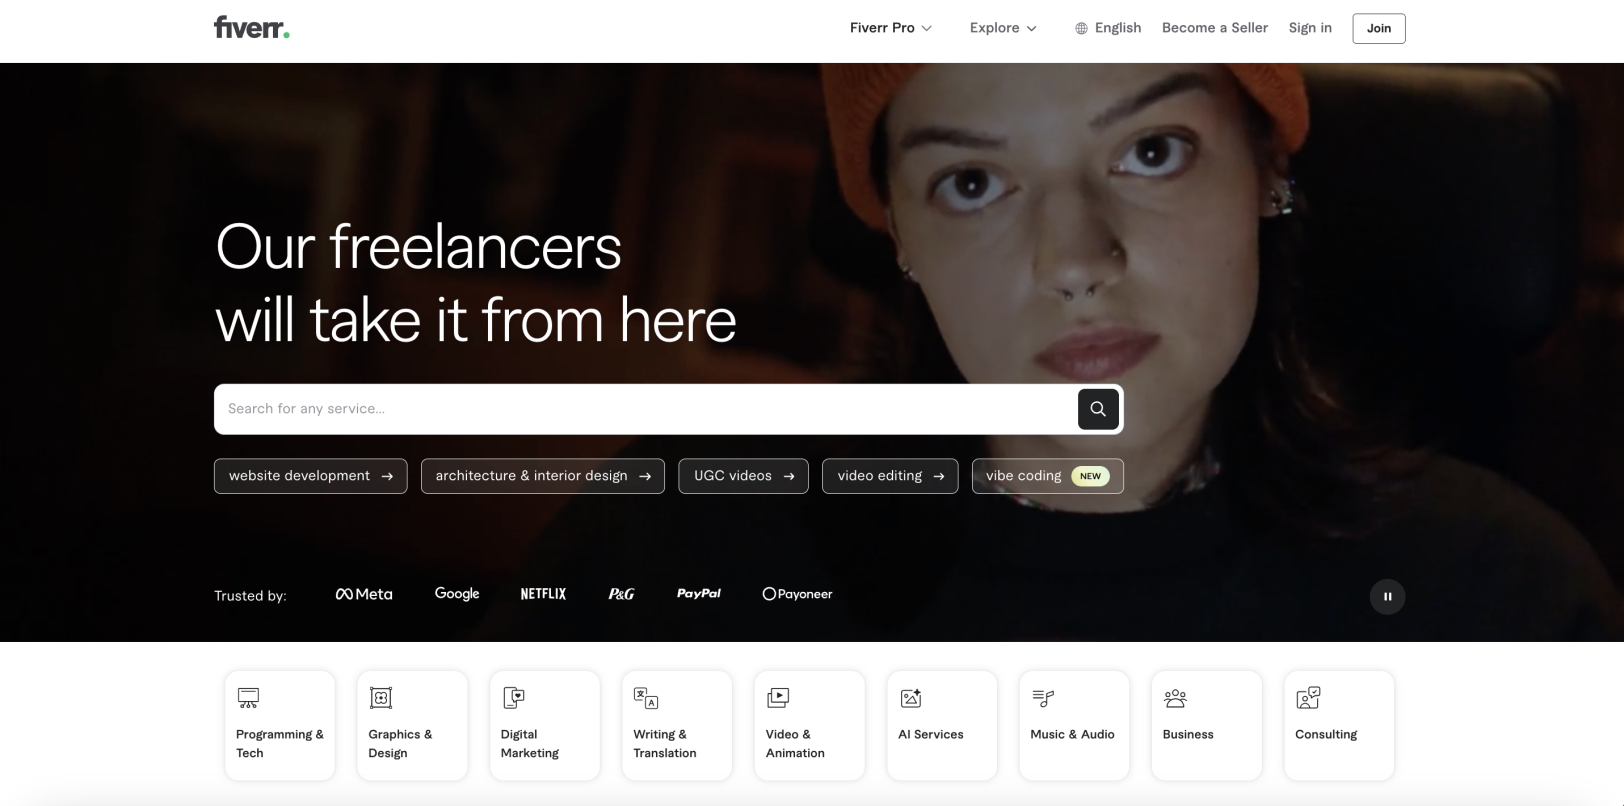Click the Become a Seller link
1624x806 pixels.
pyautogui.click(x=1214, y=28)
